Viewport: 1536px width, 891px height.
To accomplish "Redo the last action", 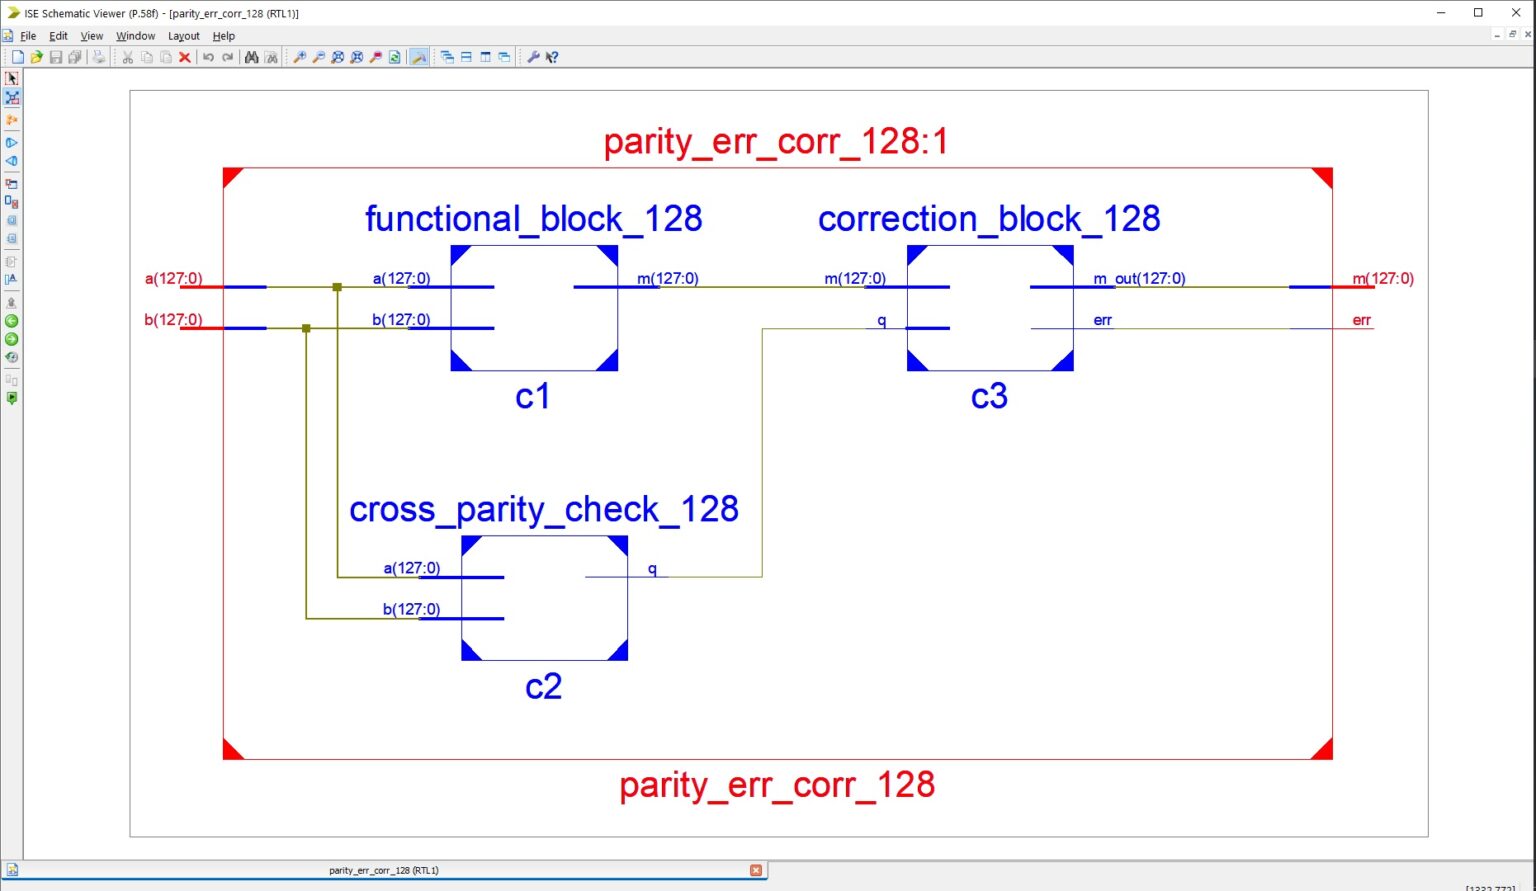I will pos(226,57).
